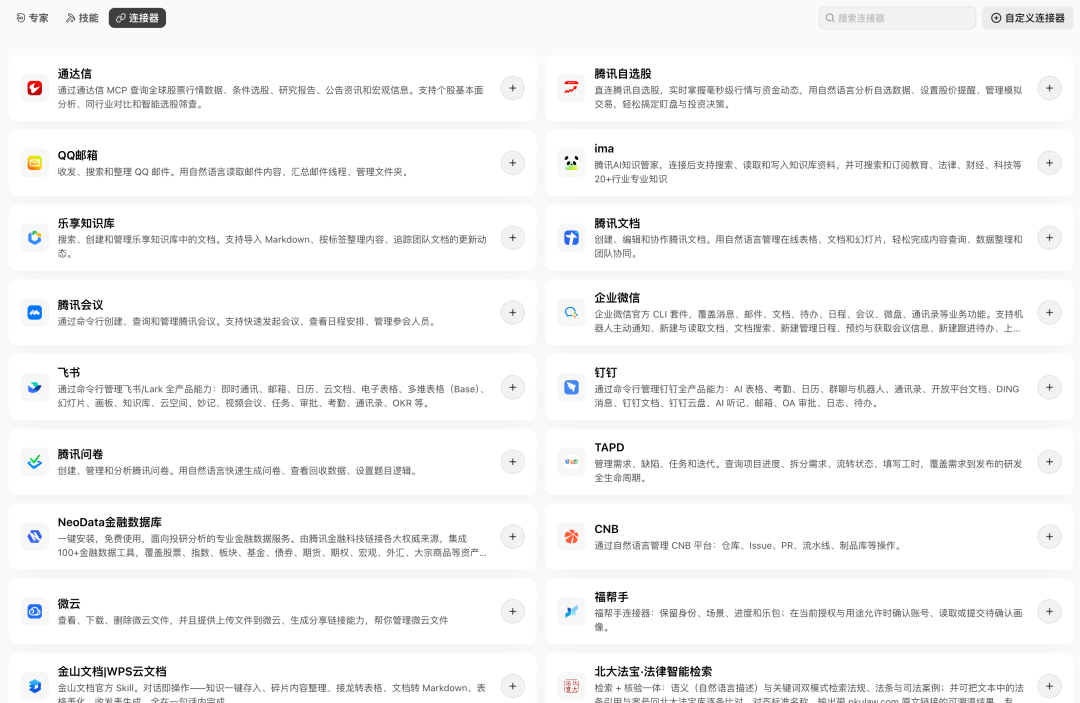
Task: Click the 金山文档 WPS icon
Action: [x=34, y=686]
